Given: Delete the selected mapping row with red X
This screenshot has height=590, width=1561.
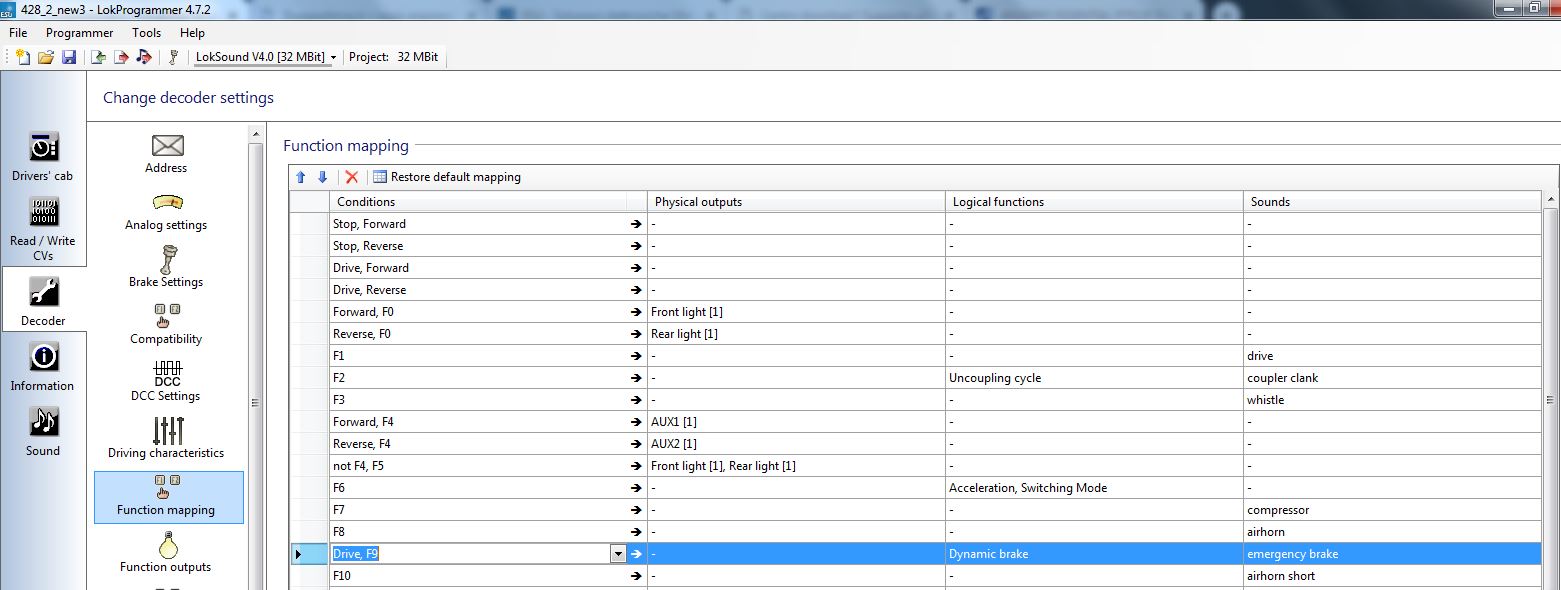Looking at the screenshot, I should point(351,177).
